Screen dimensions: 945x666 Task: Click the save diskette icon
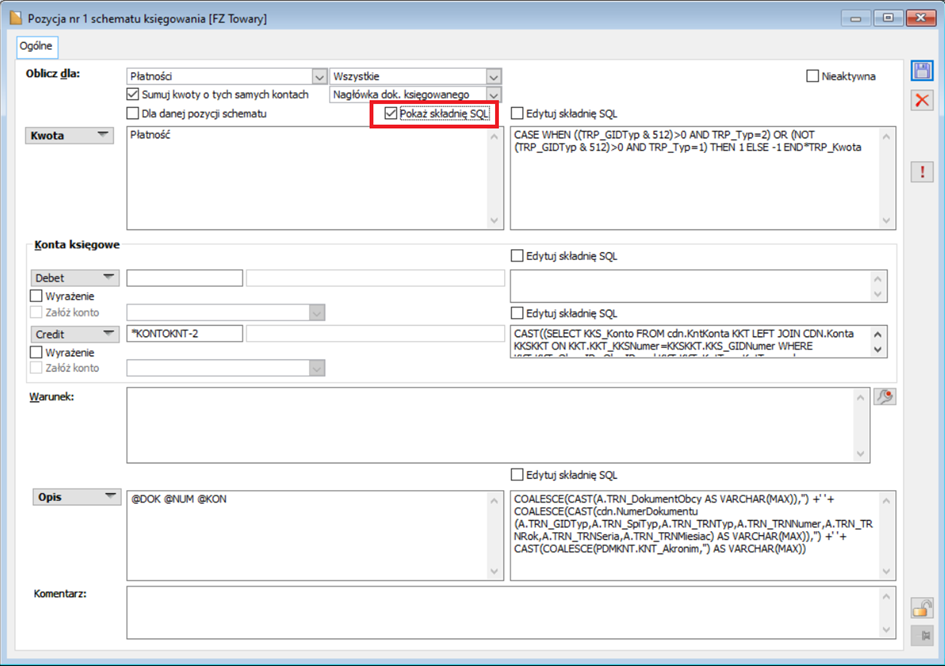coord(921,71)
